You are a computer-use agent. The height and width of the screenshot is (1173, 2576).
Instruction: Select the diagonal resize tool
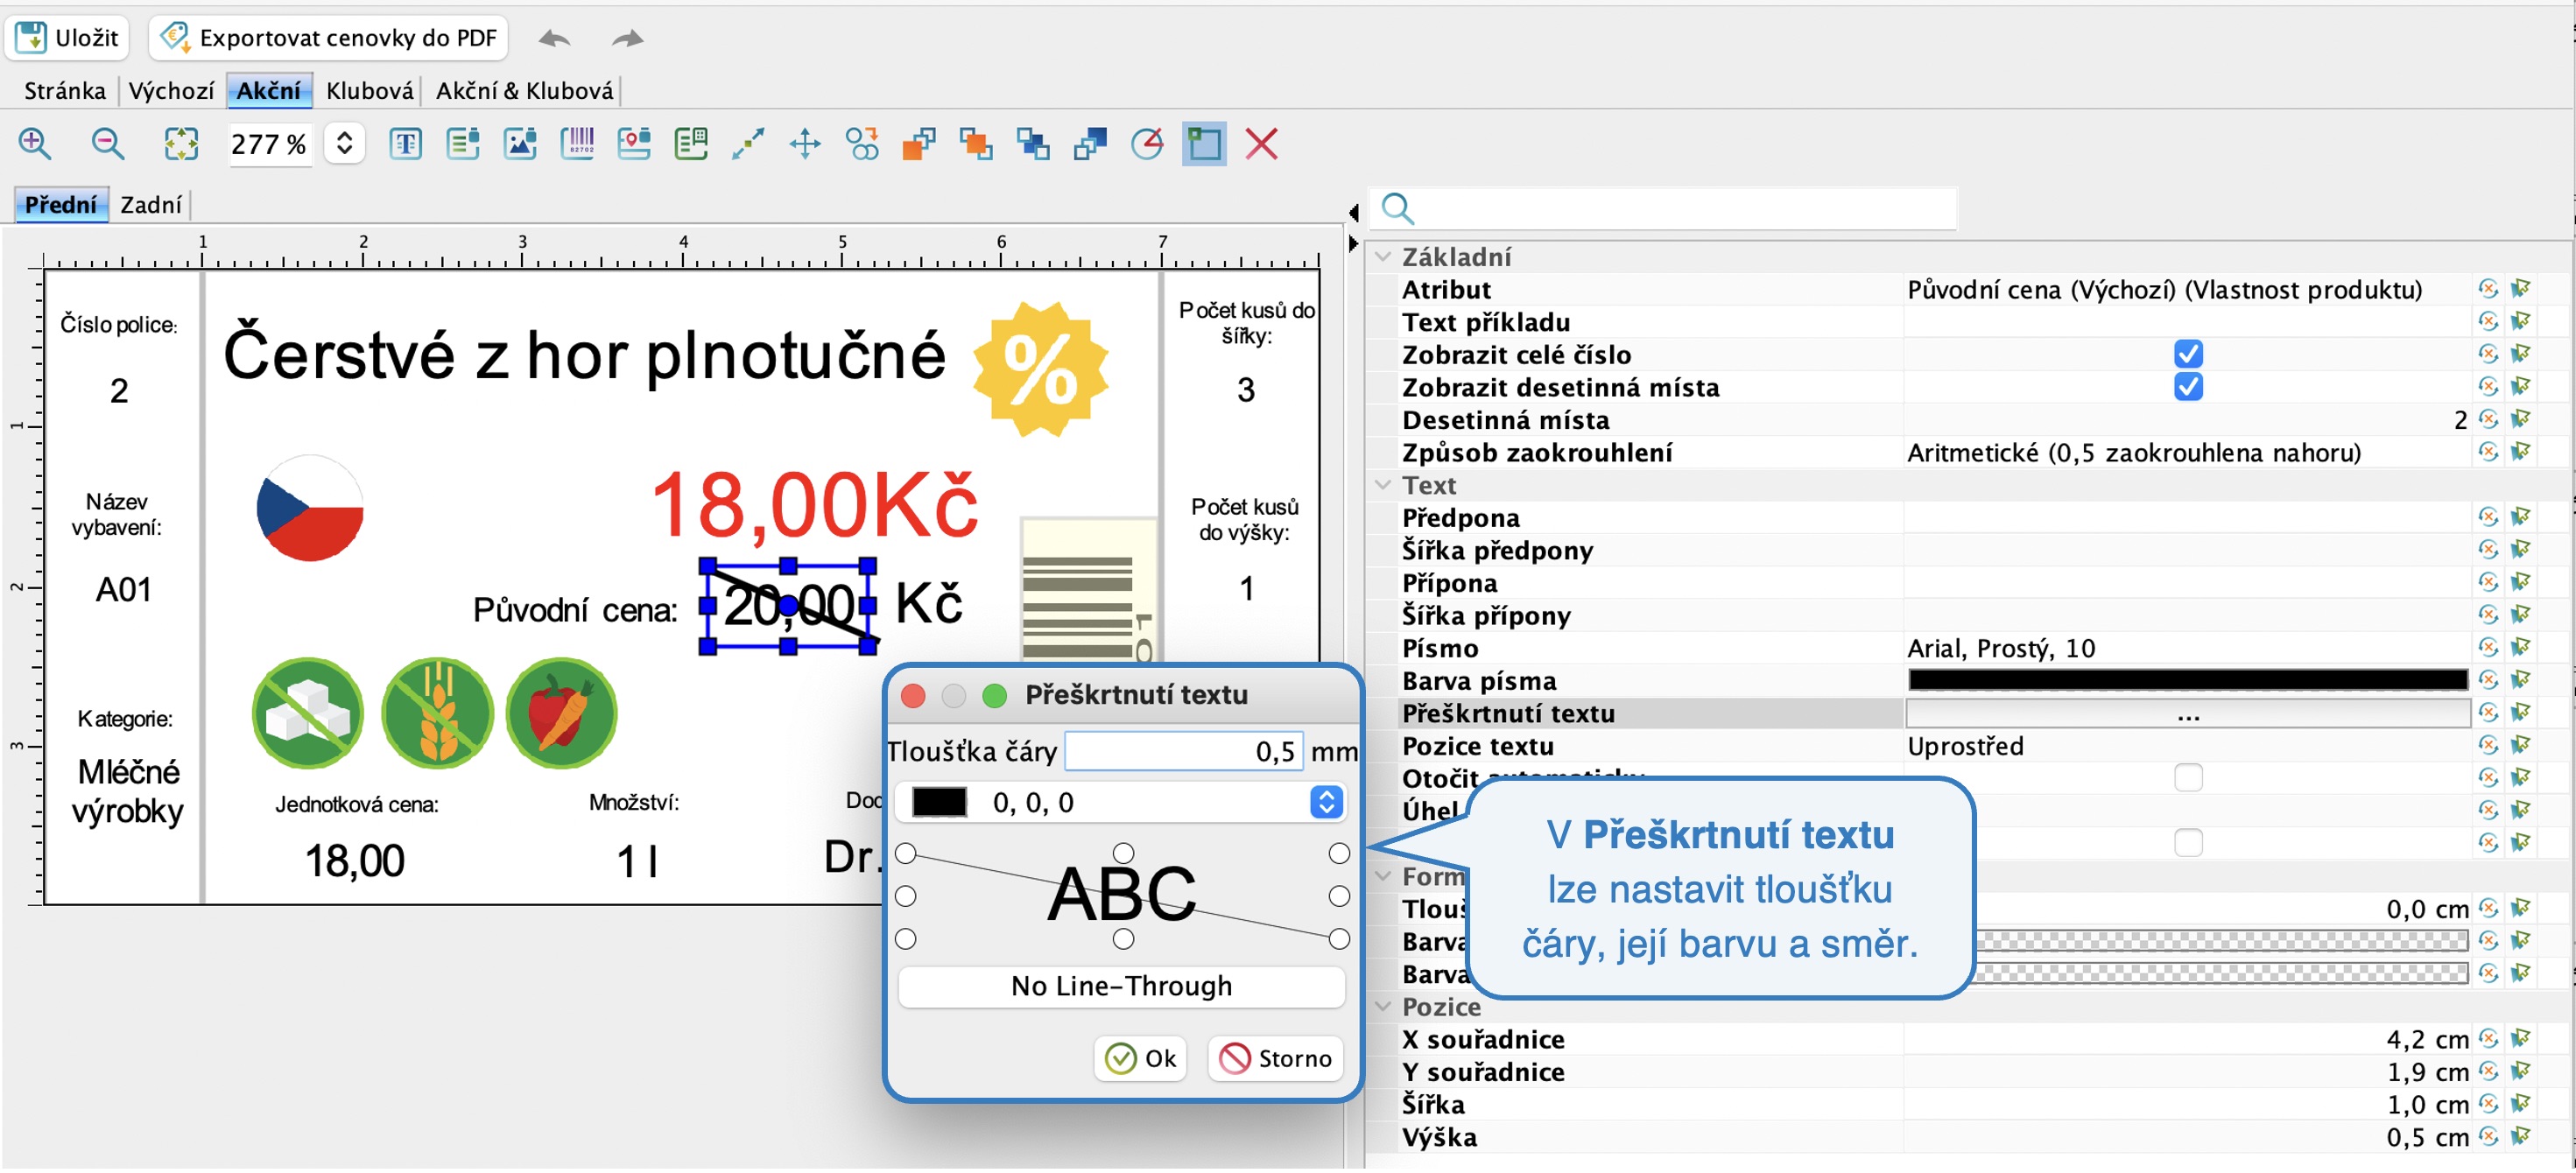(748, 144)
